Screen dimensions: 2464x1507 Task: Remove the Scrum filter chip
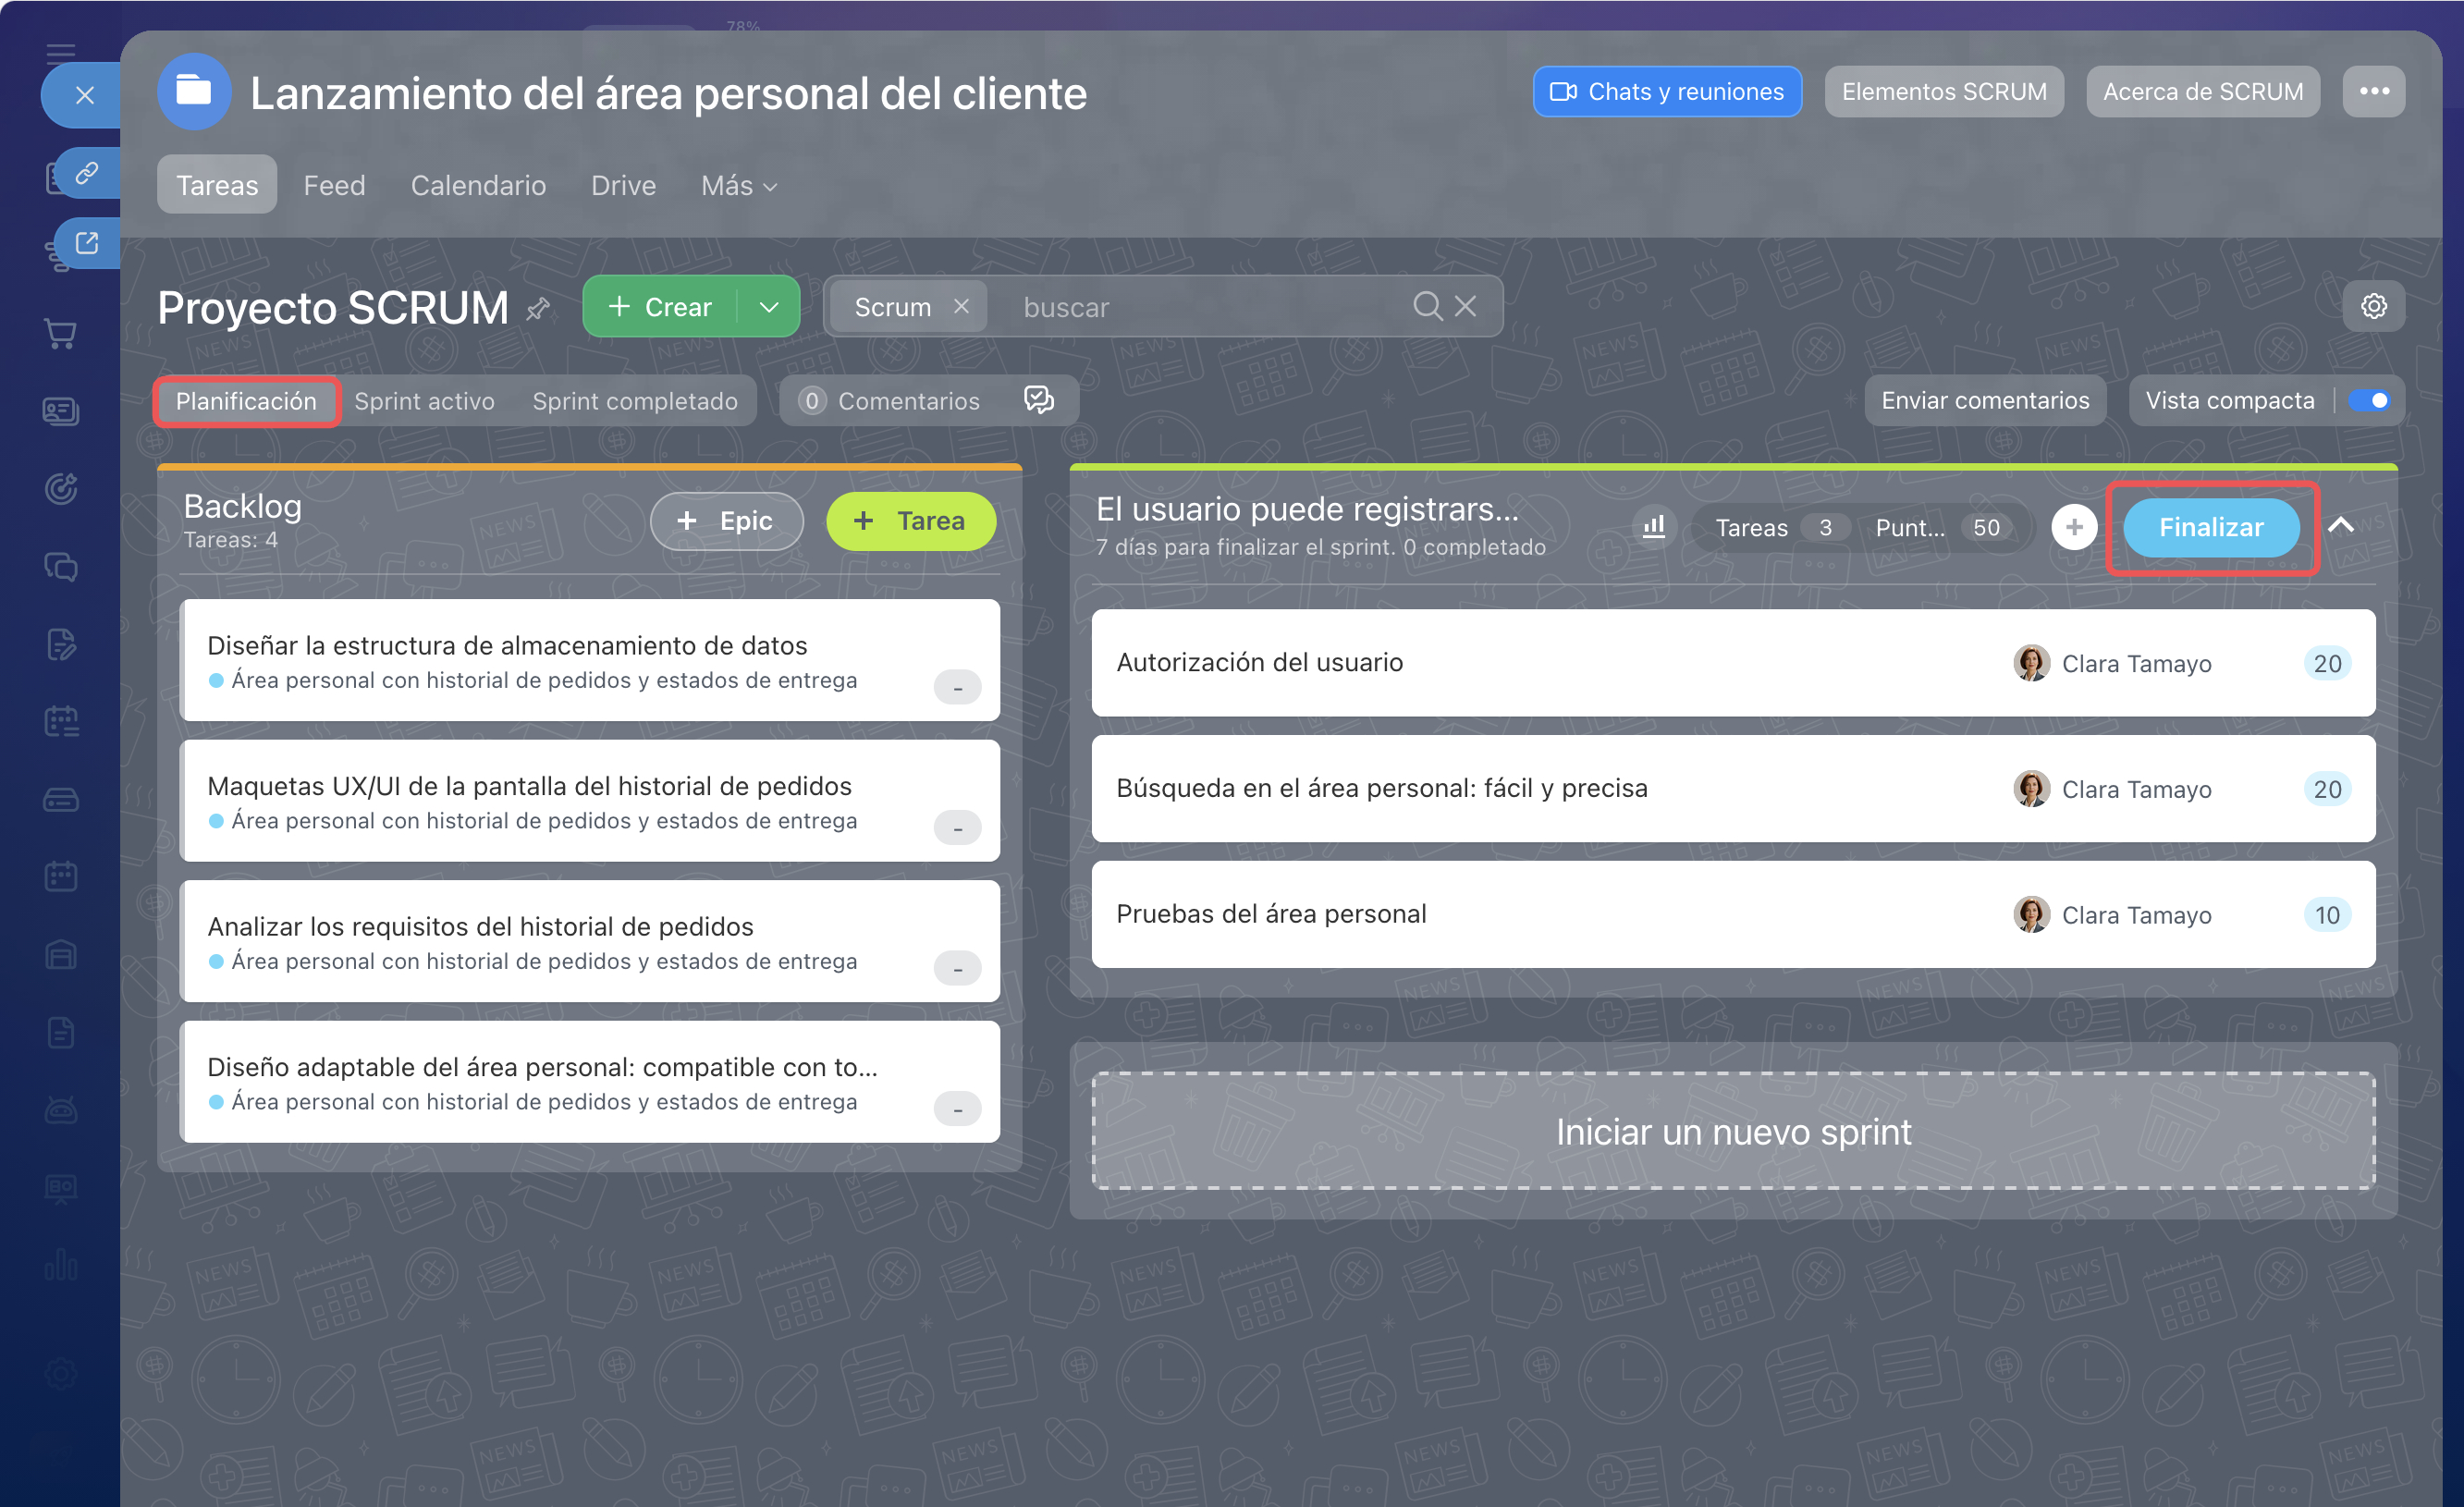point(961,306)
